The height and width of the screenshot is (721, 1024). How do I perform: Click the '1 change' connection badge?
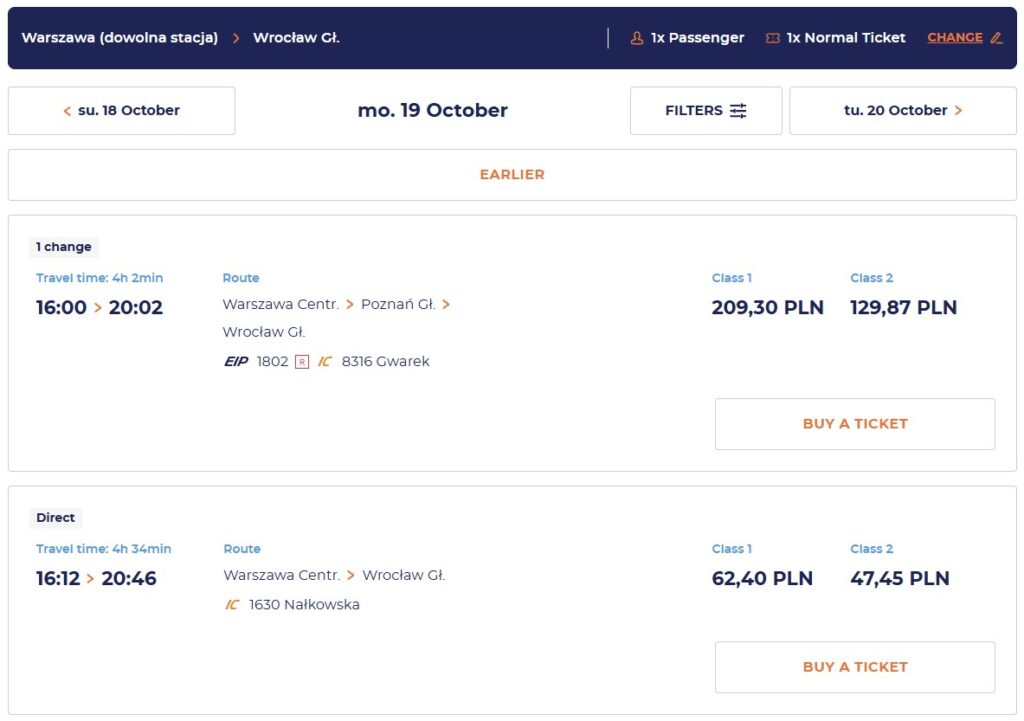(63, 247)
